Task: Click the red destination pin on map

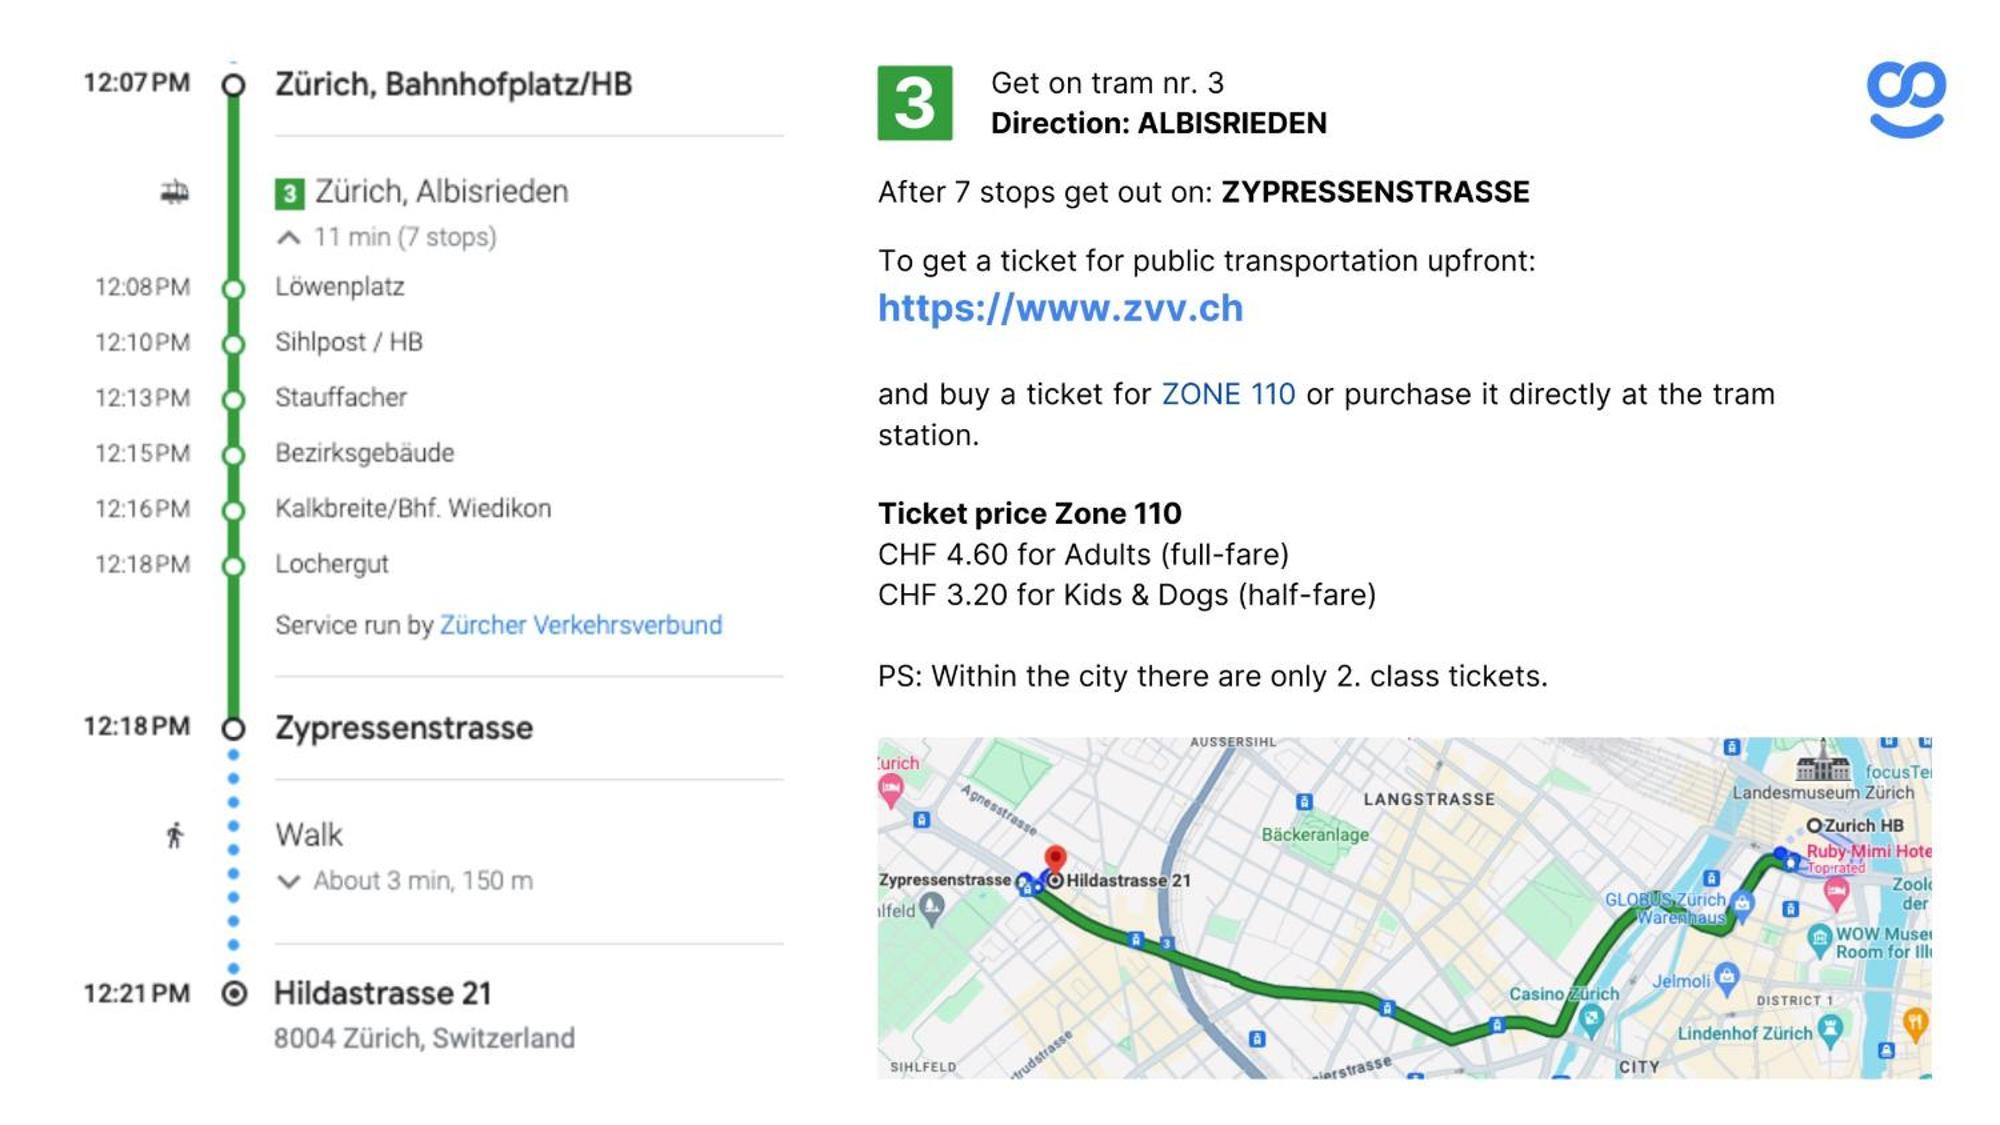Action: point(1055,858)
